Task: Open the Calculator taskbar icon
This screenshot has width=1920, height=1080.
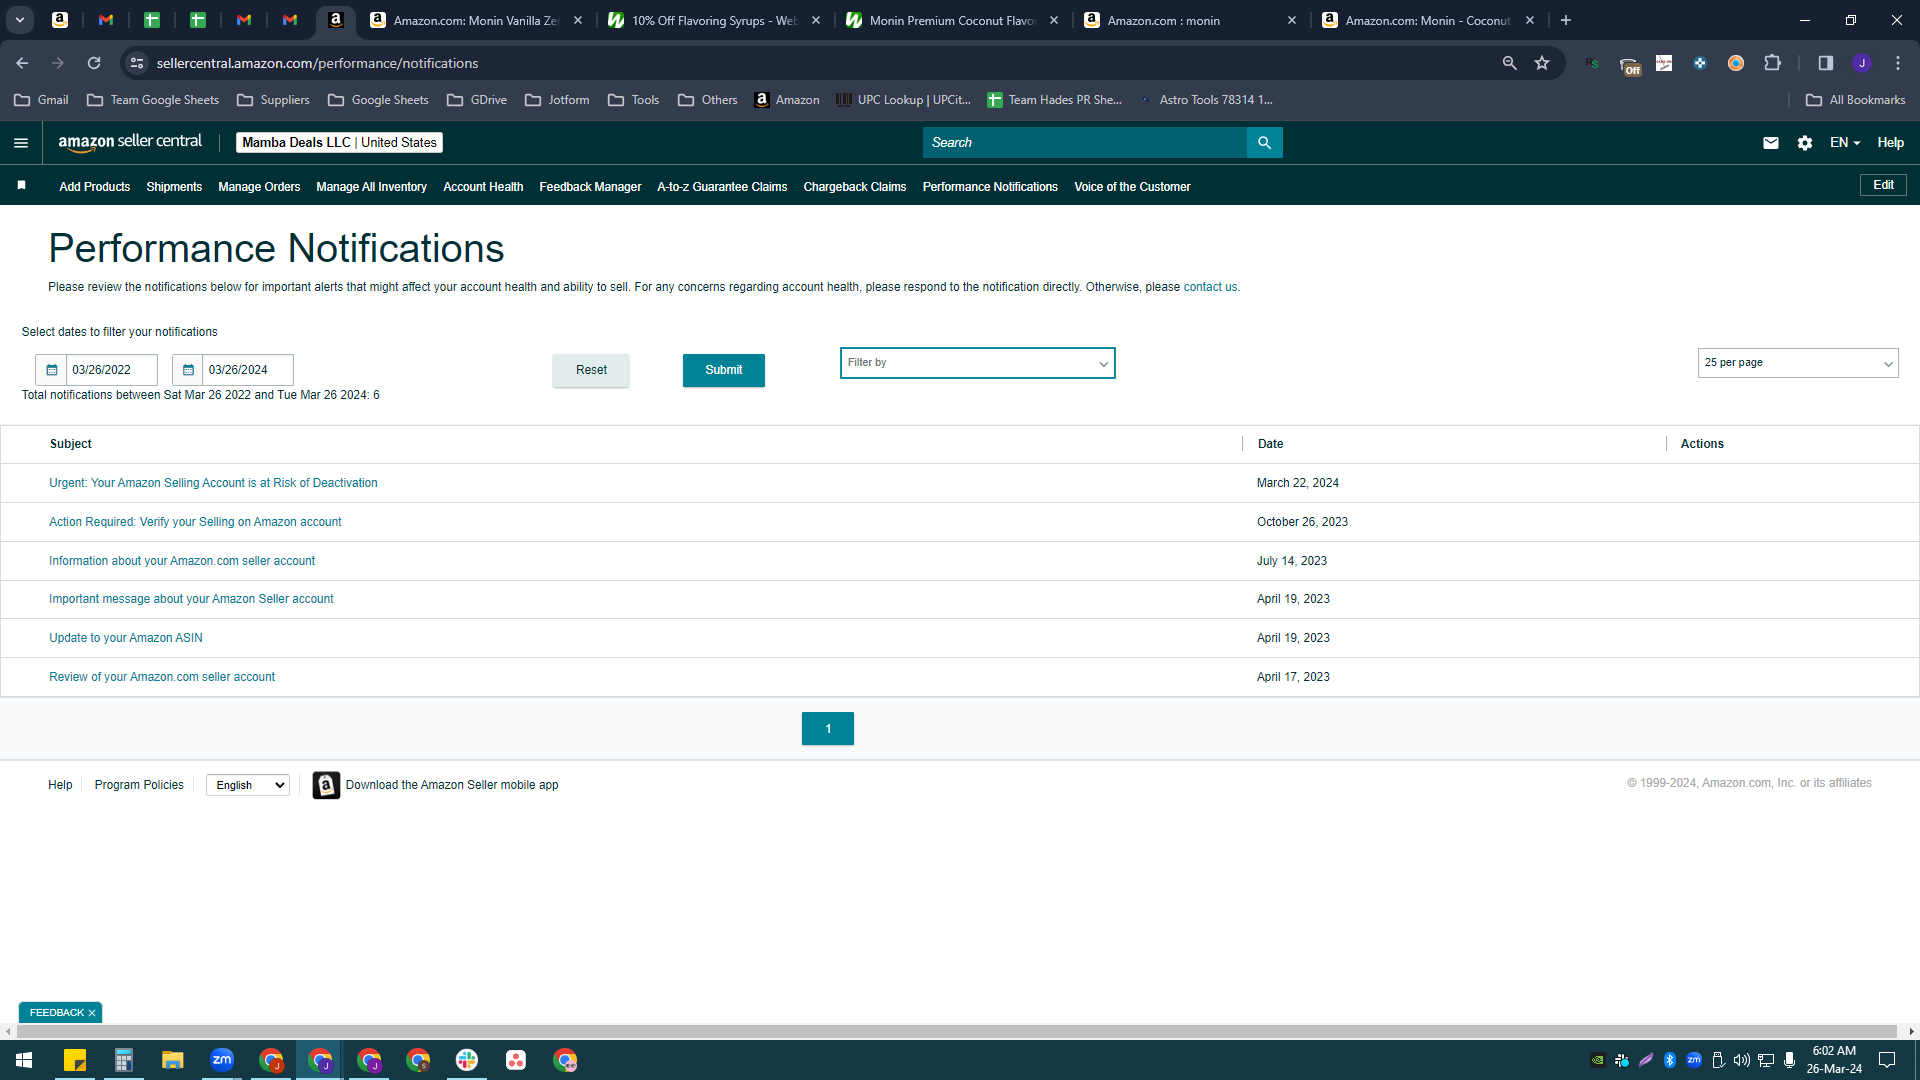Action: coord(124,1060)
